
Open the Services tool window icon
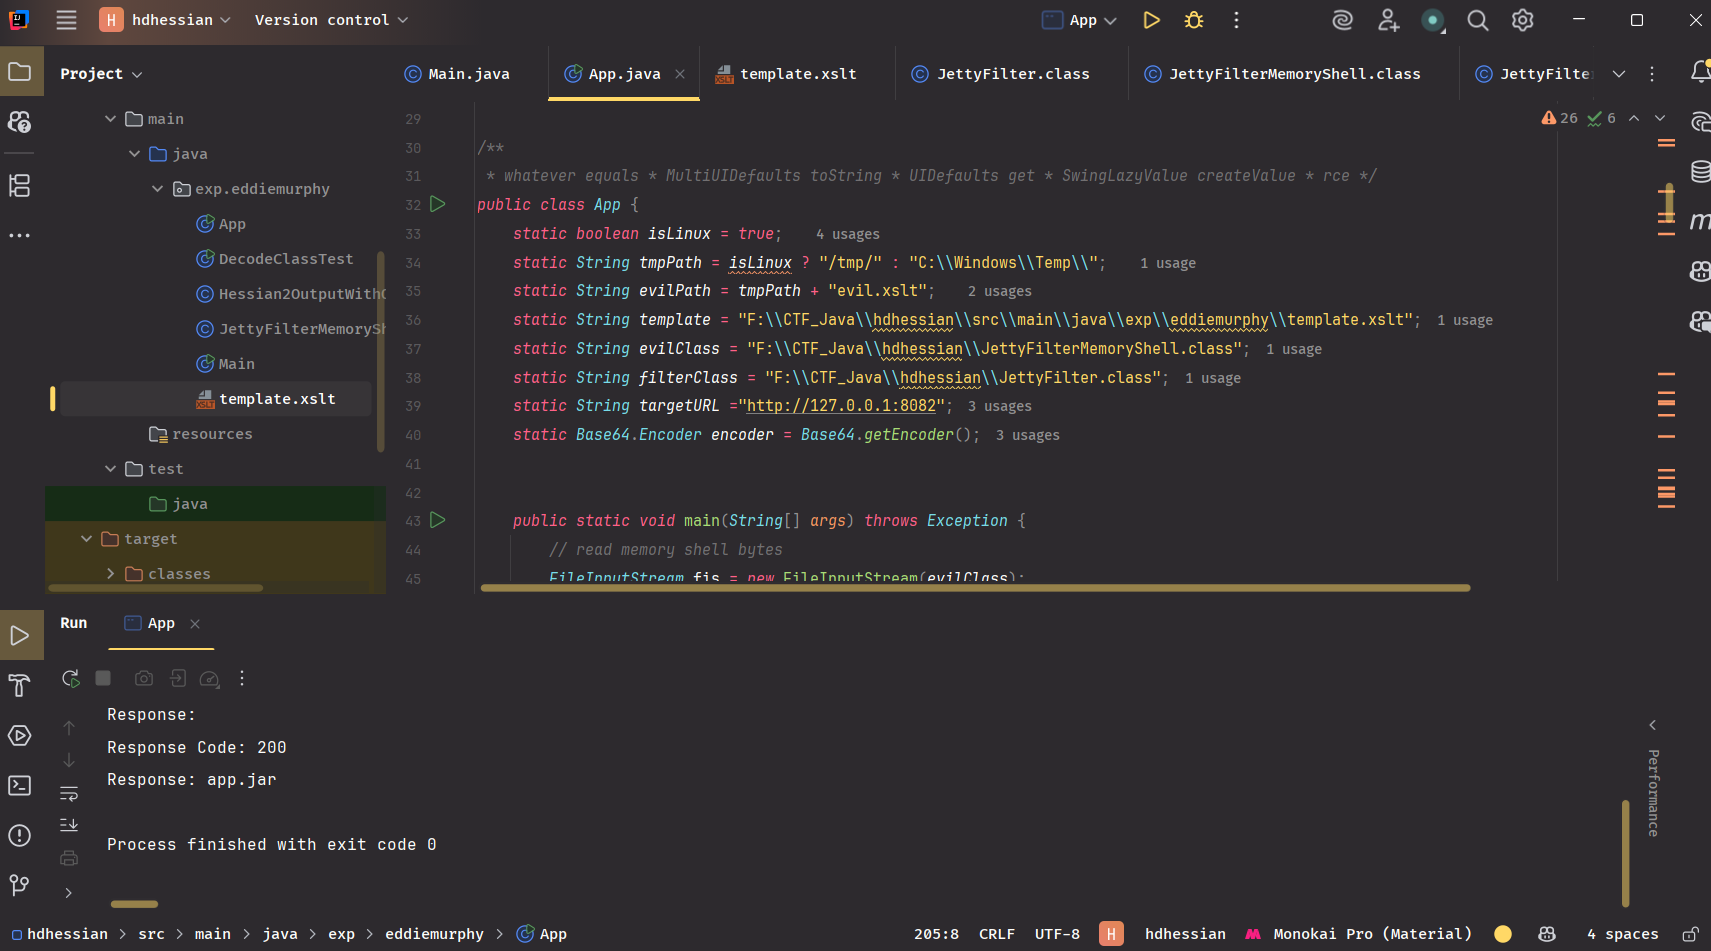pos(20,736)
